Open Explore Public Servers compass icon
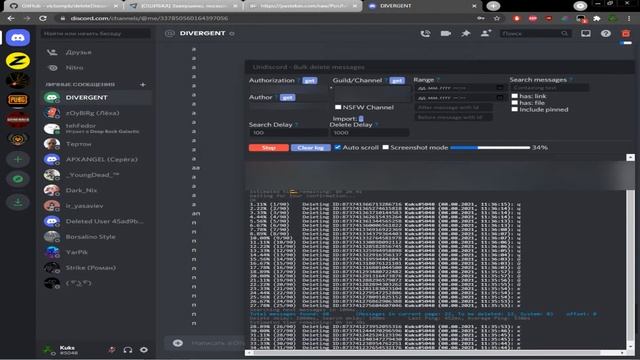Image resolution: width=640 pixels, height=360 pixels. (18, 179)
